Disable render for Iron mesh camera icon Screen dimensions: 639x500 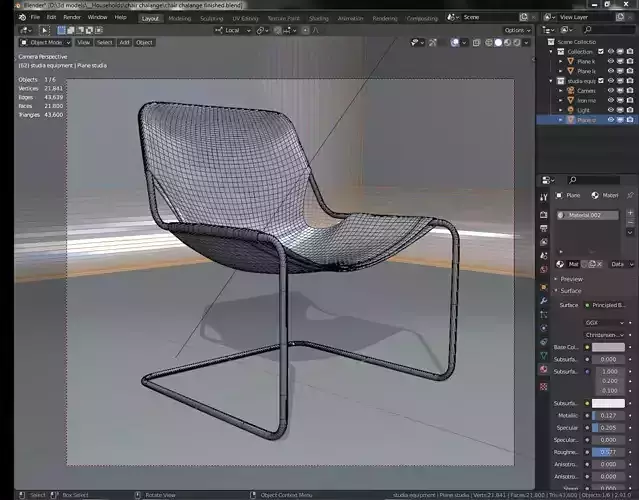[x=630, y=100]
